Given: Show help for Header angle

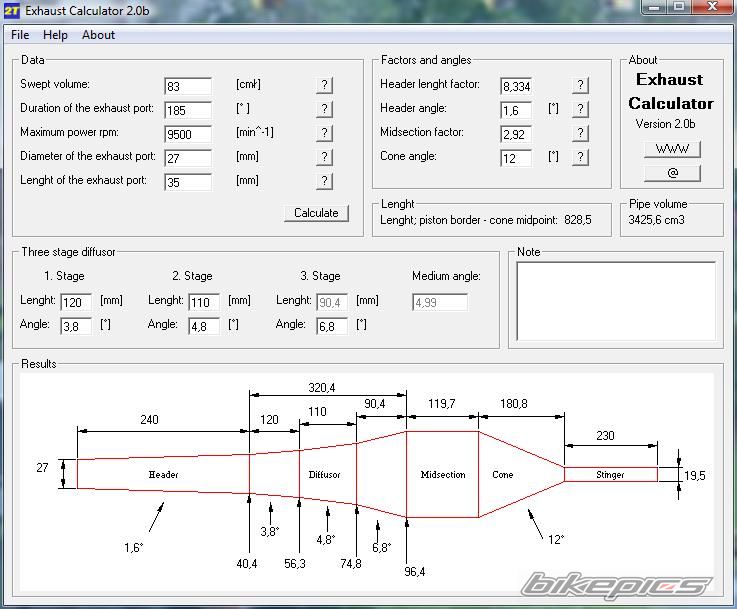Looking at the screenshot, I should tap(580, 109).
